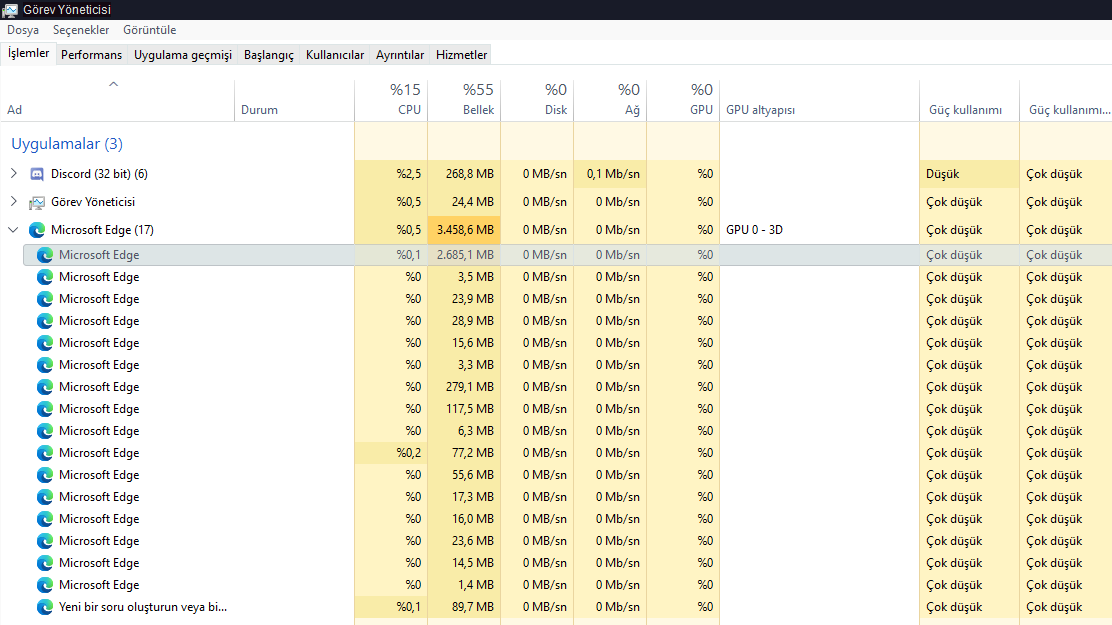1112x625 pixels.
Task: Click the Uygulamalar (3) group heading
Action: point(67,144)
